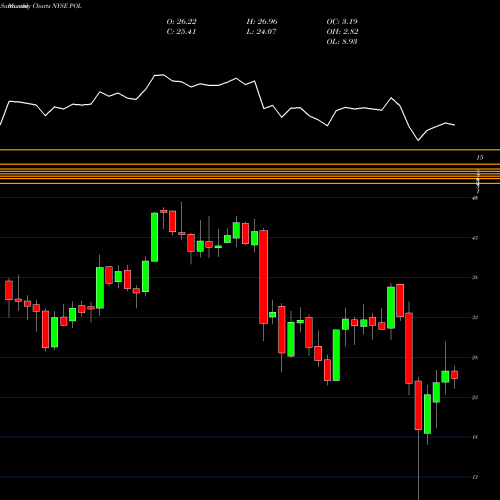Click the 'OL: 8.93' statistic

click(x=342, y=42)
